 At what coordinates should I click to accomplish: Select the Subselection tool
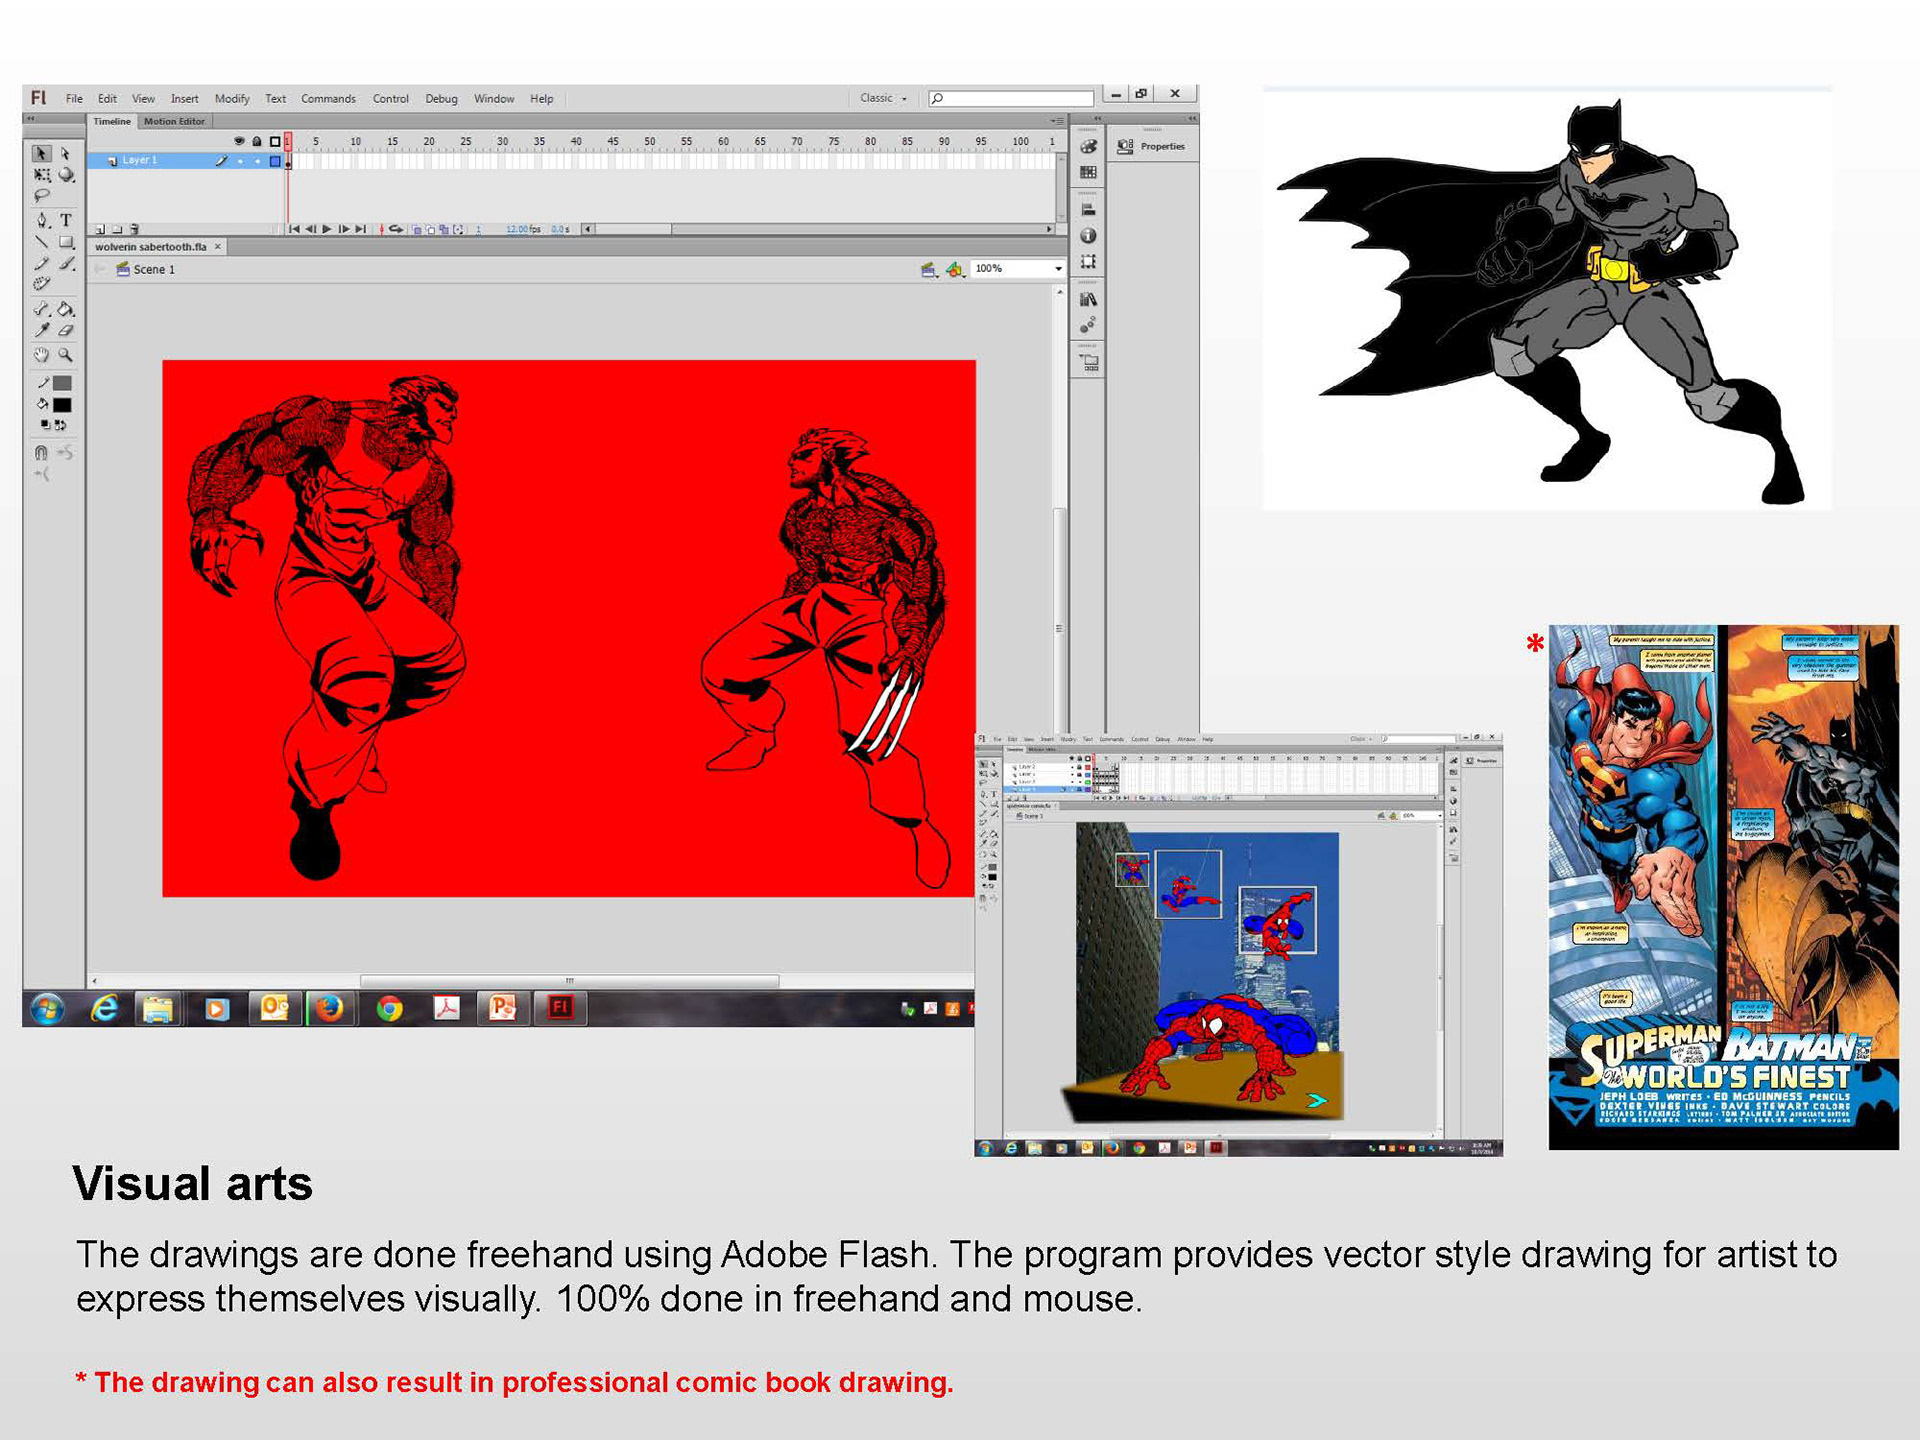66,153
